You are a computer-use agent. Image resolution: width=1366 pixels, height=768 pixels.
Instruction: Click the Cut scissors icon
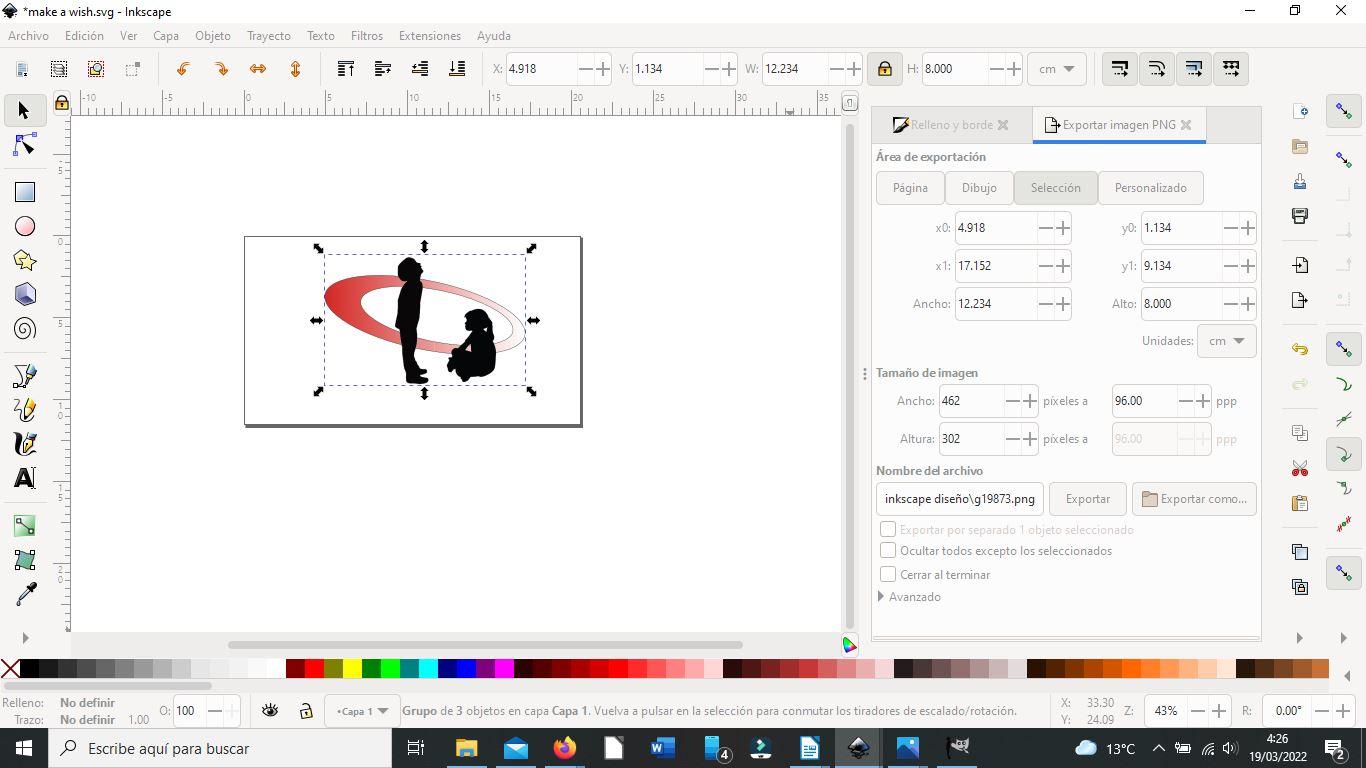(1300, 469)
